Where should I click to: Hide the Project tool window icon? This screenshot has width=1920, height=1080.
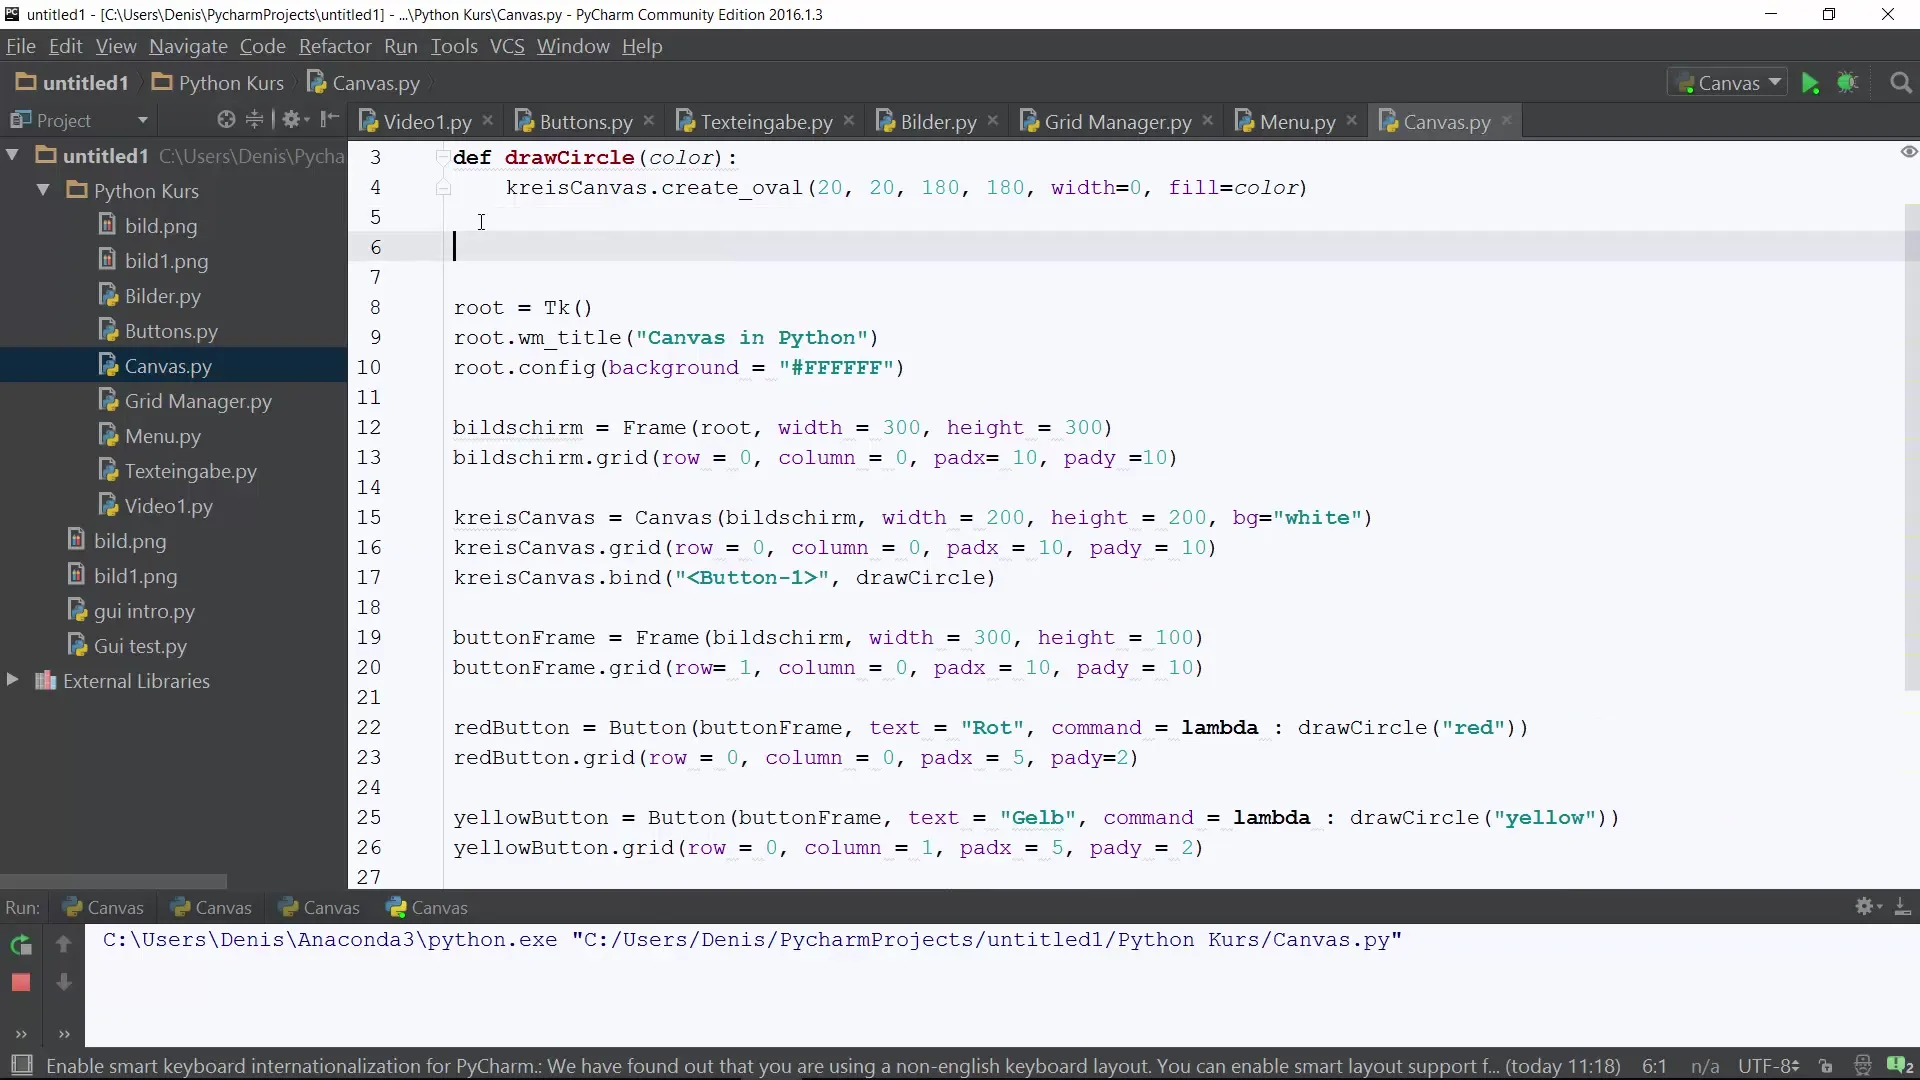[x=329, y=120]
